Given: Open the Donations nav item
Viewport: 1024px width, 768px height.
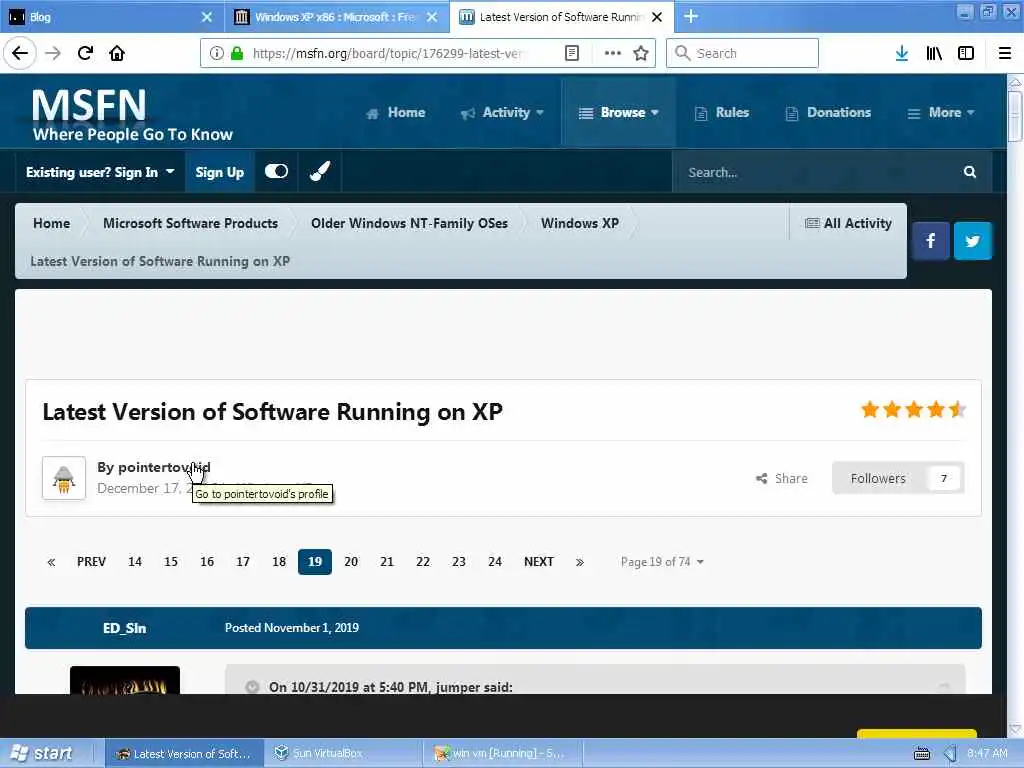Looking at the screenshot, I should [828, 112].
